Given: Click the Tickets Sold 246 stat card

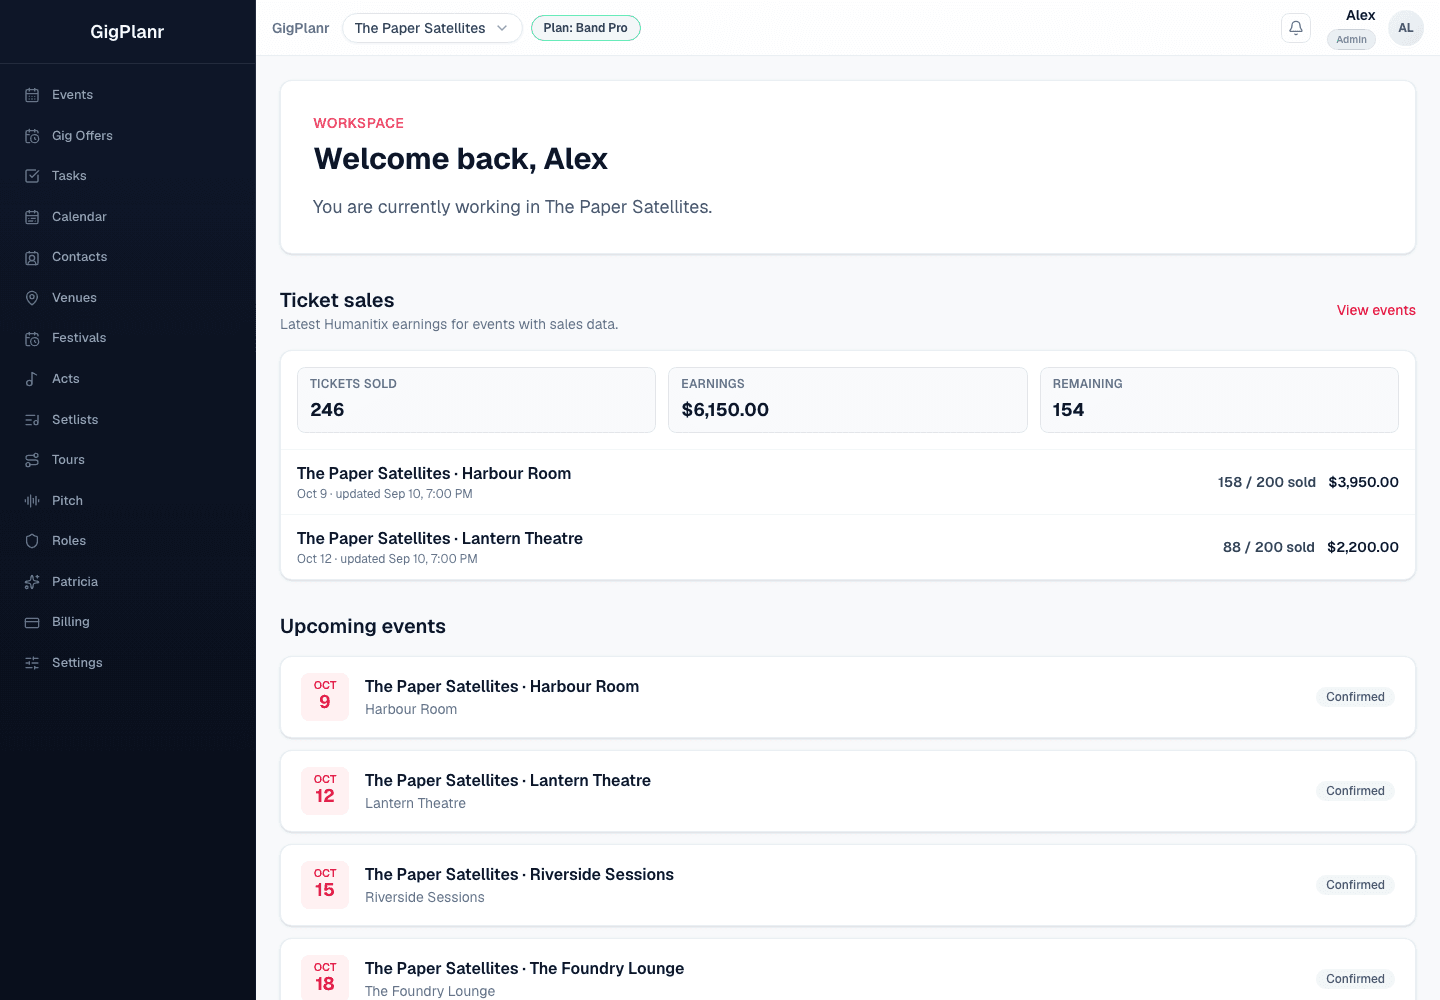Looking at the screenshot, I should (x=476, y=400).
